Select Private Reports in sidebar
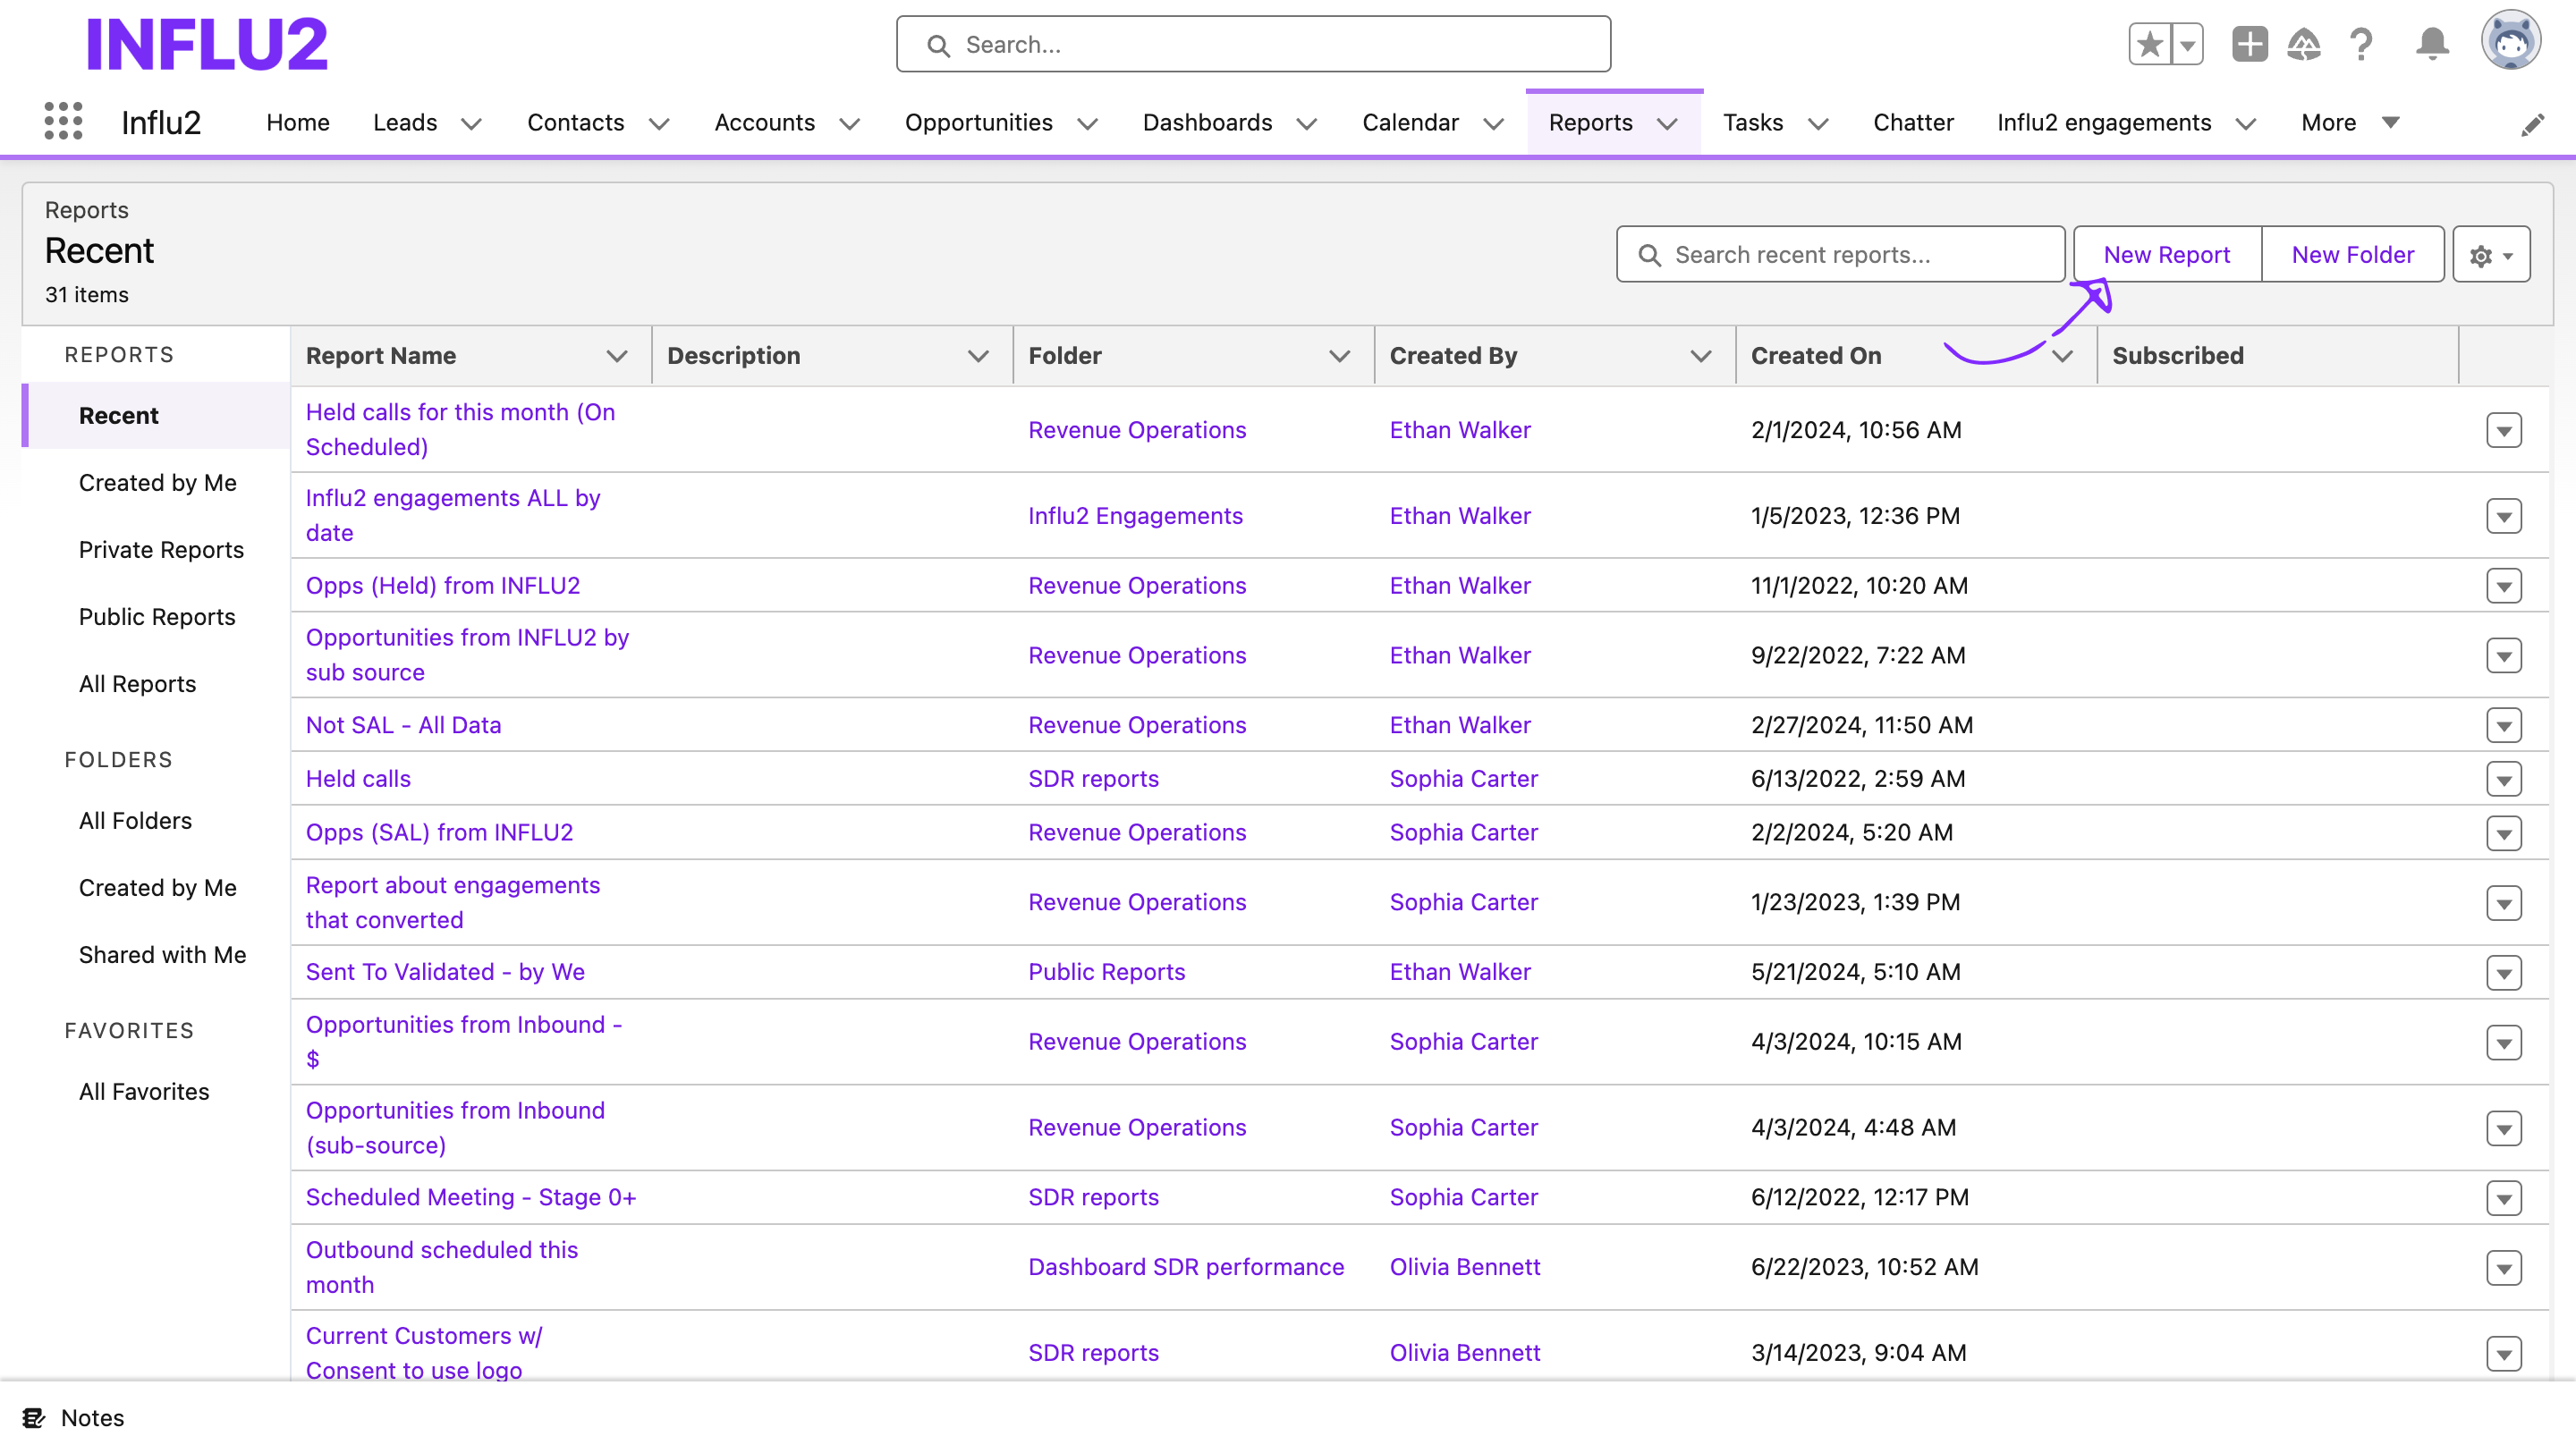2576x1453 pixels. 161,550
